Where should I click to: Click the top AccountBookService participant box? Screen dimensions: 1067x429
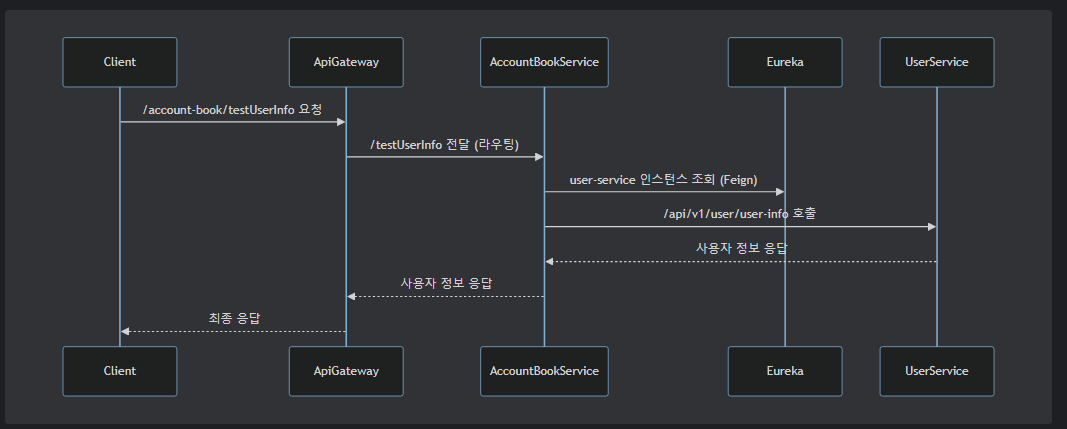pos(544,62)
